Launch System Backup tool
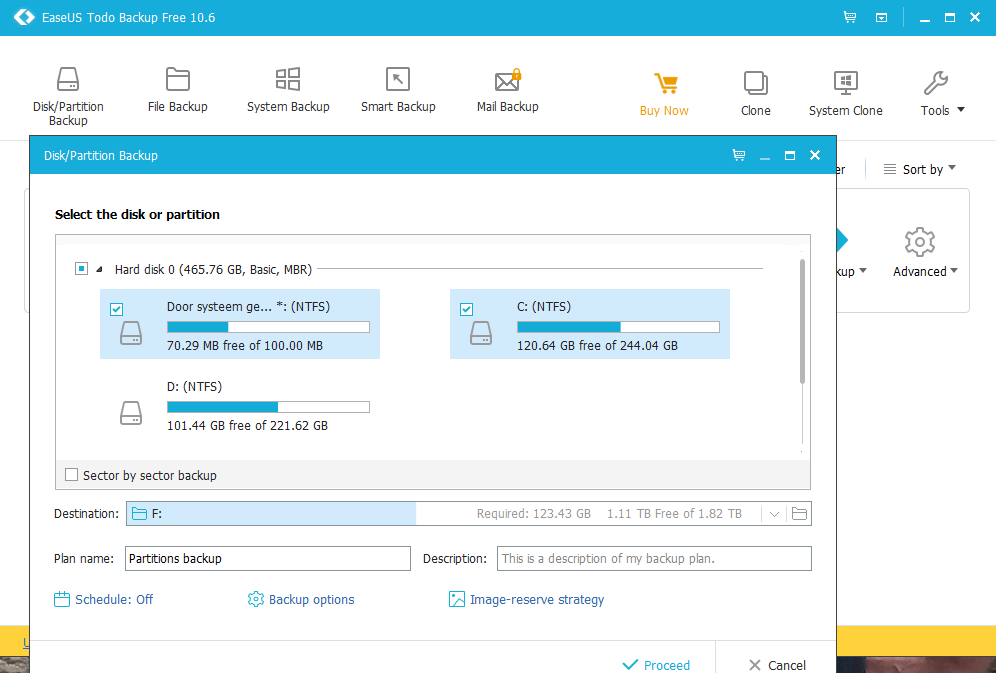The height and width of the screenshot is (673, 996). pyautogui.click(x=288, y=90)
